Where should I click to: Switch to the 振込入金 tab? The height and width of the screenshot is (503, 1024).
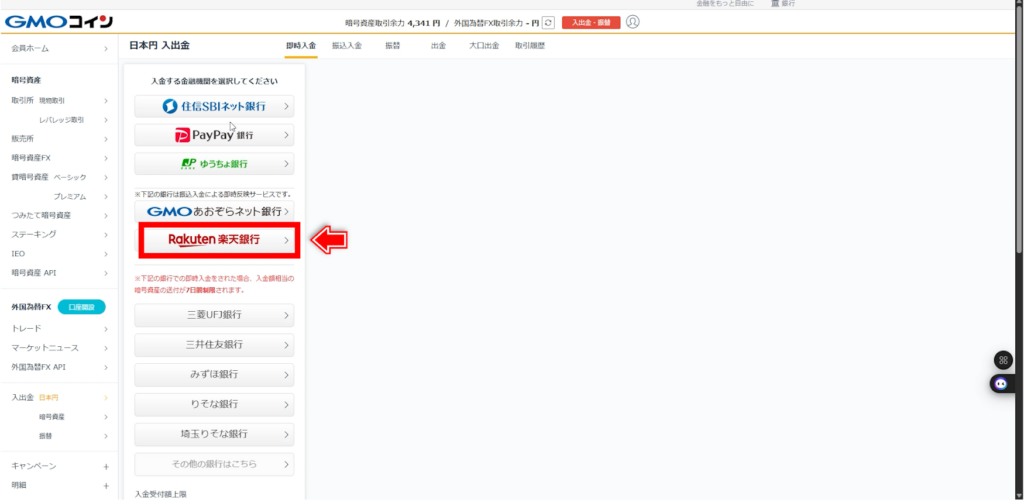[345, 46]
